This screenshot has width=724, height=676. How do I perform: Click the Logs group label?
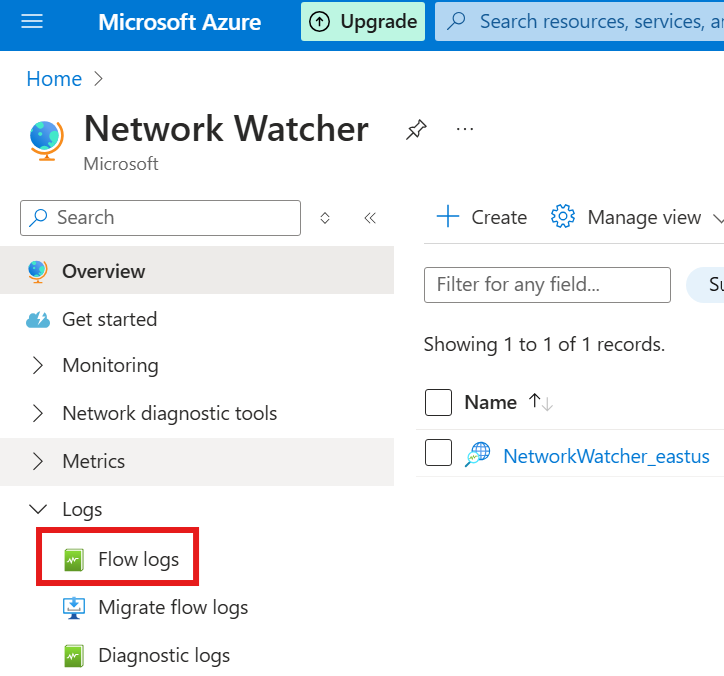pyautogui.click(x=82, y=510)
